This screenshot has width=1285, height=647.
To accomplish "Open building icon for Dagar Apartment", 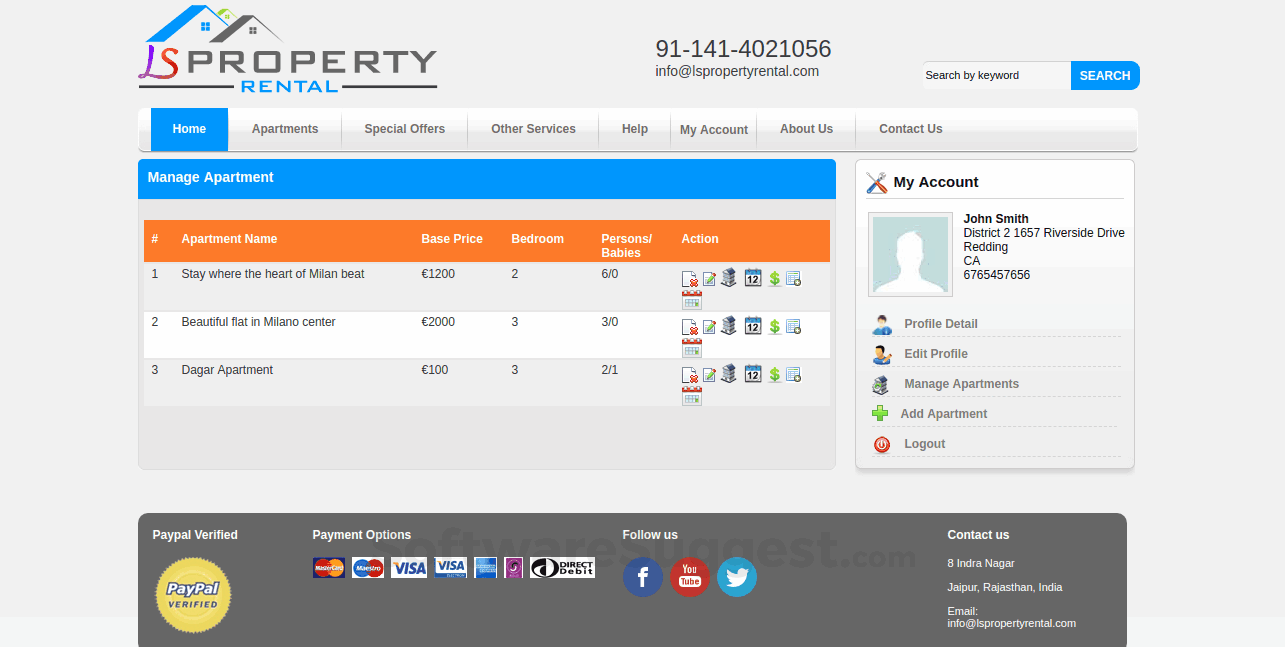I will click(729, 373).
